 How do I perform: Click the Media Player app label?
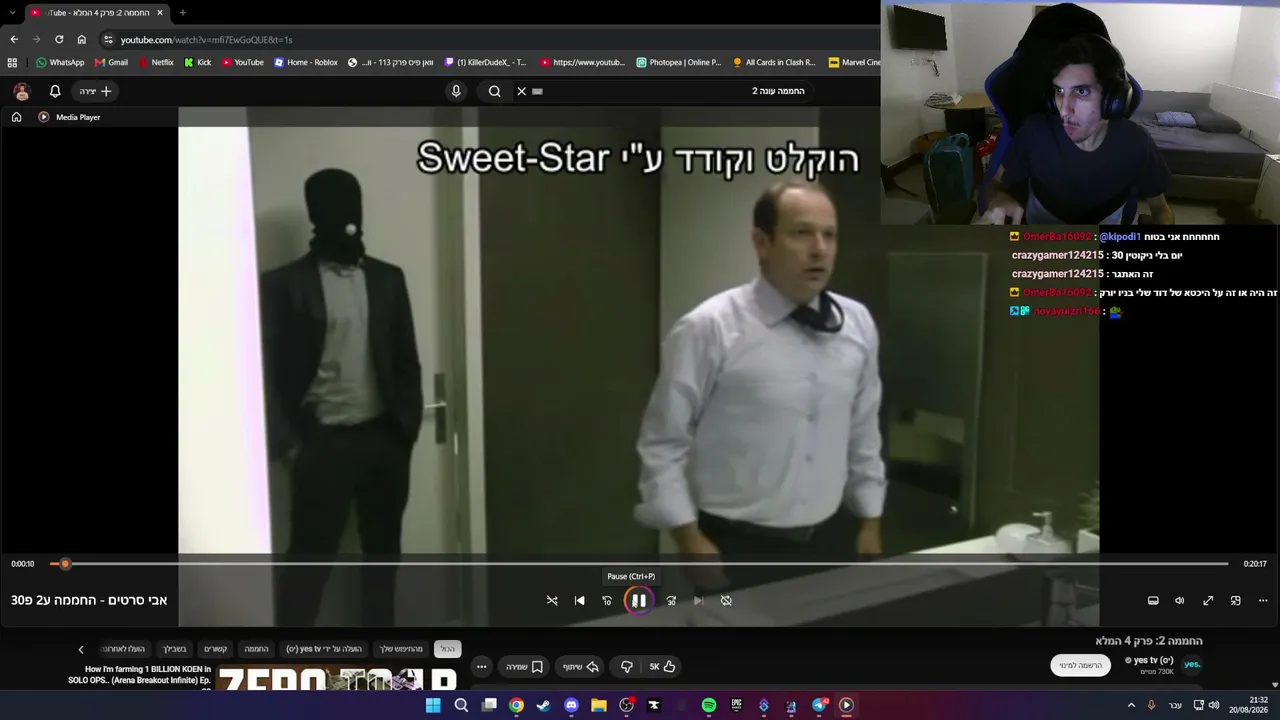78,117
